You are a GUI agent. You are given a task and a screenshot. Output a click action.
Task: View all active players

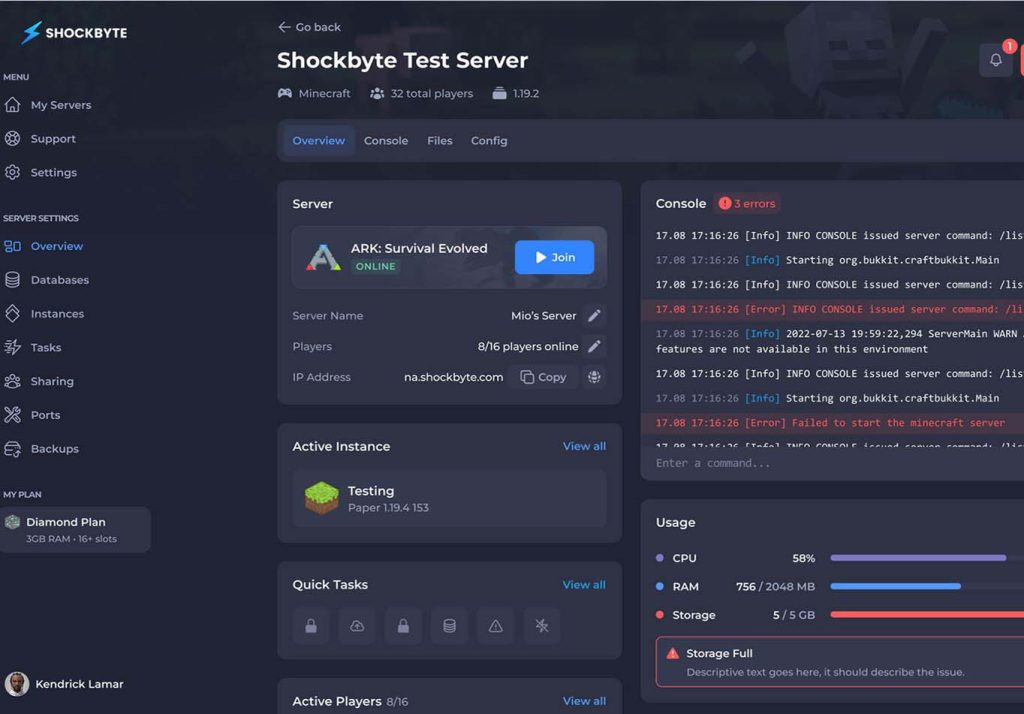coord(584,701)
